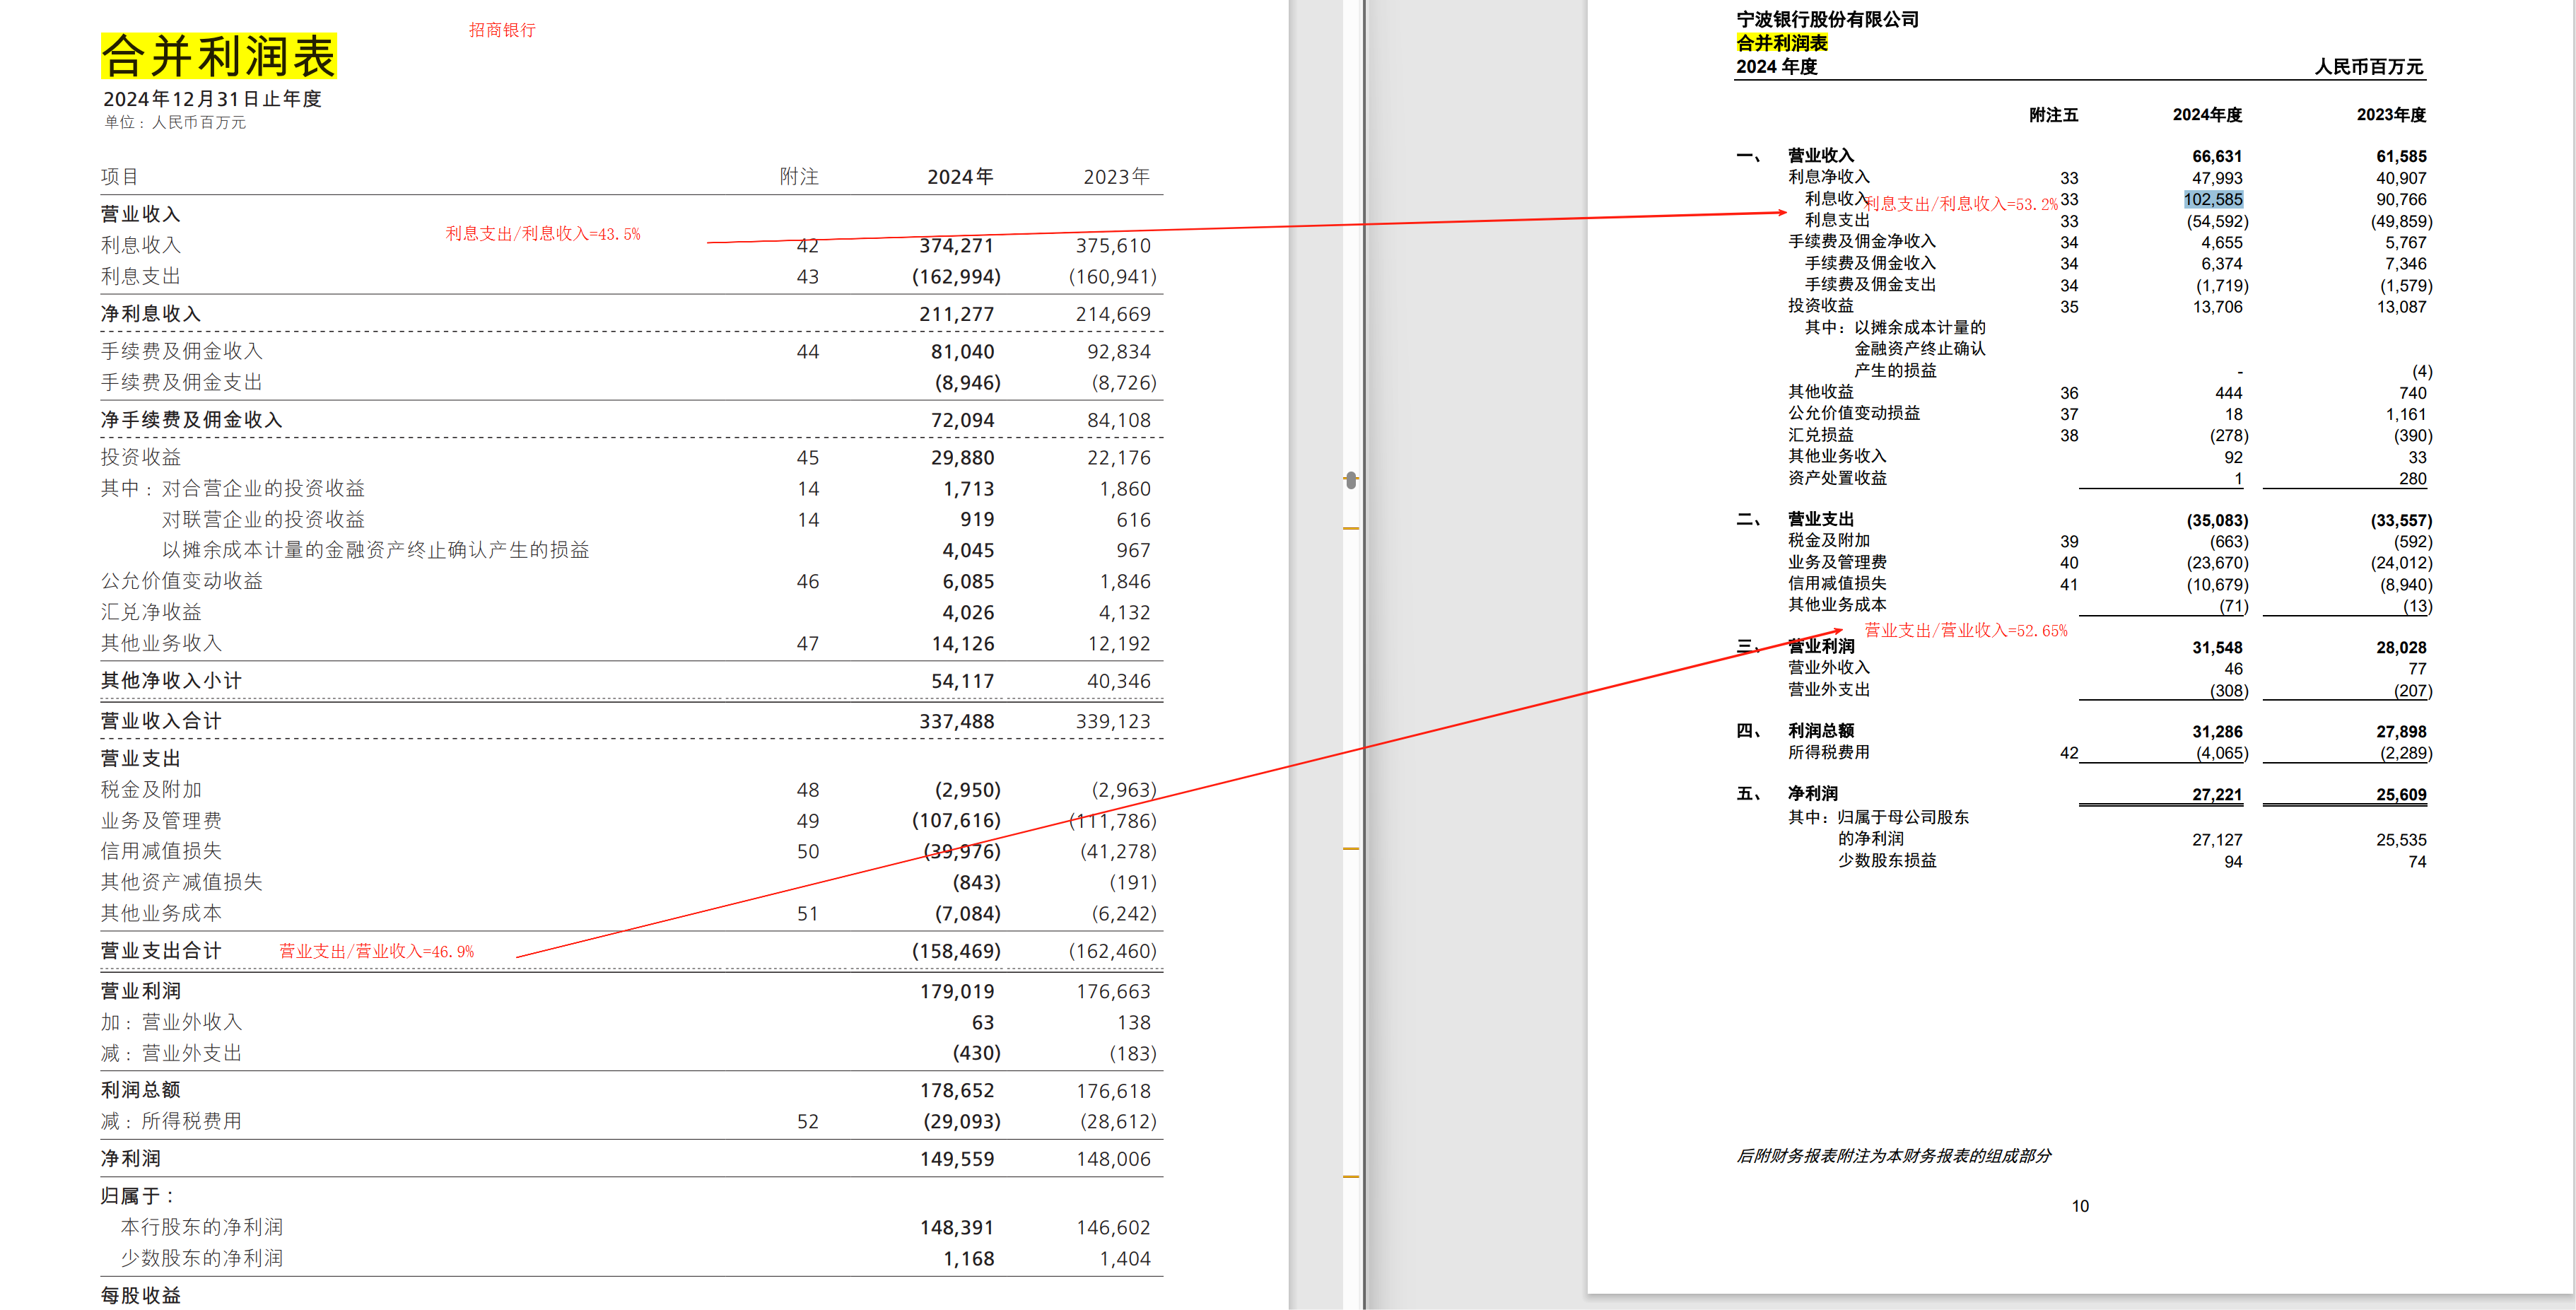Image resolution: width=2576 pixels, height=1310 pixels.
Task: Click the middle orange scrollbar highlight marker
Action: point(1351,848)
